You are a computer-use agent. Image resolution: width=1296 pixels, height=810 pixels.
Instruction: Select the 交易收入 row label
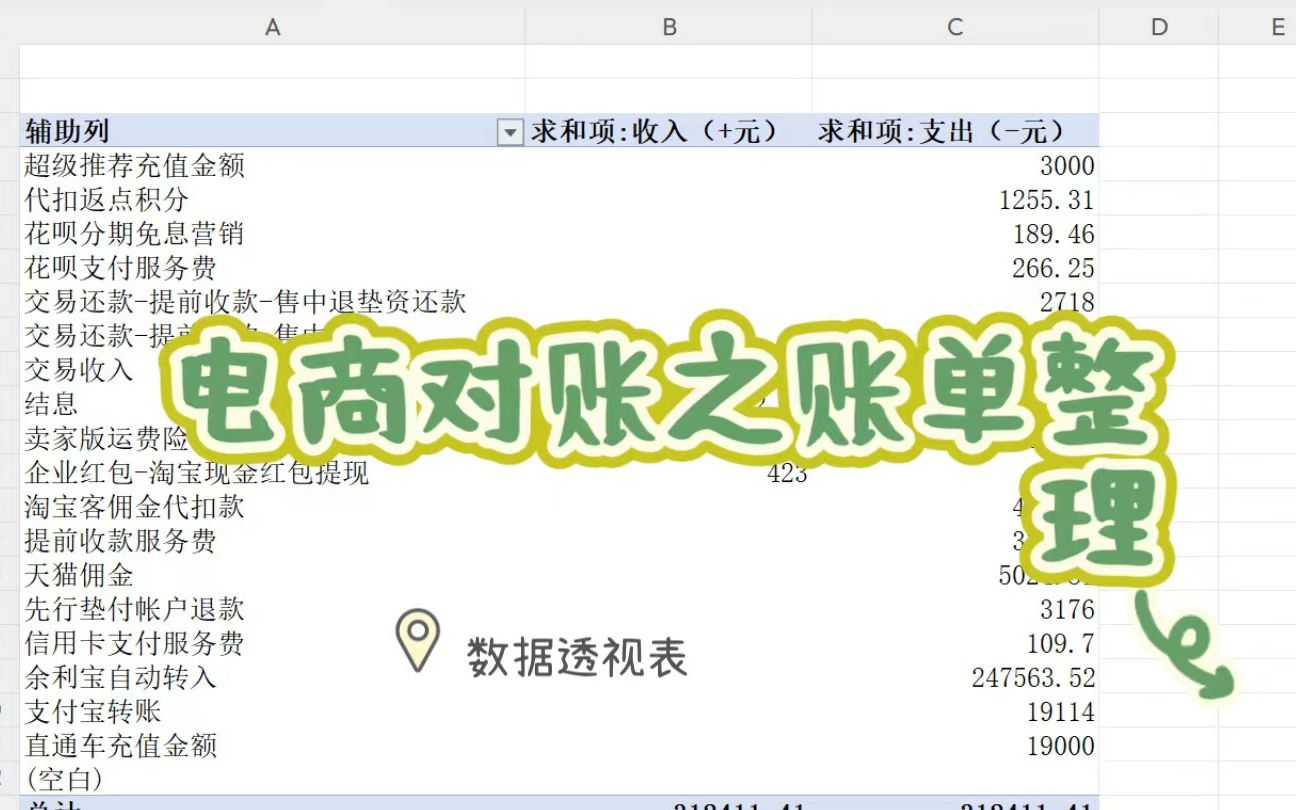click(78, 369)
